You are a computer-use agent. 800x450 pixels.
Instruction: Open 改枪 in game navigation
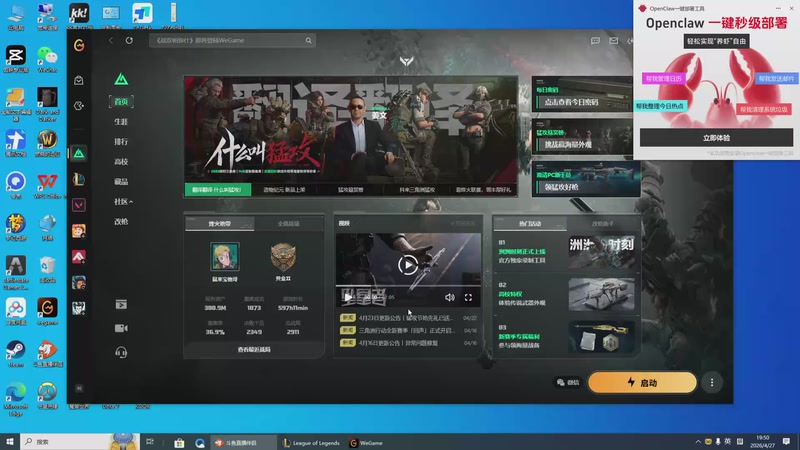click(x=121, y=221)
